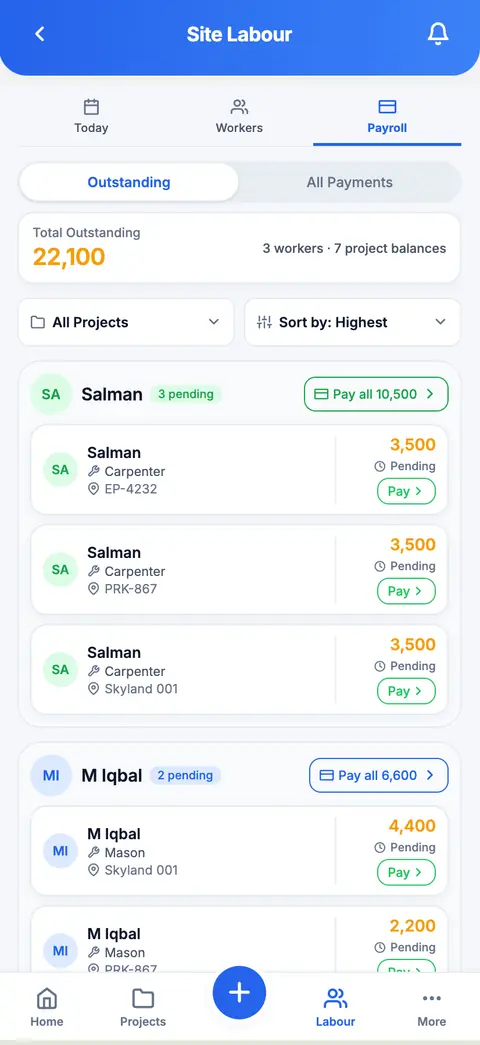Tap the blue plus add button
This screenshot has width=480, height=1045.
239,992
